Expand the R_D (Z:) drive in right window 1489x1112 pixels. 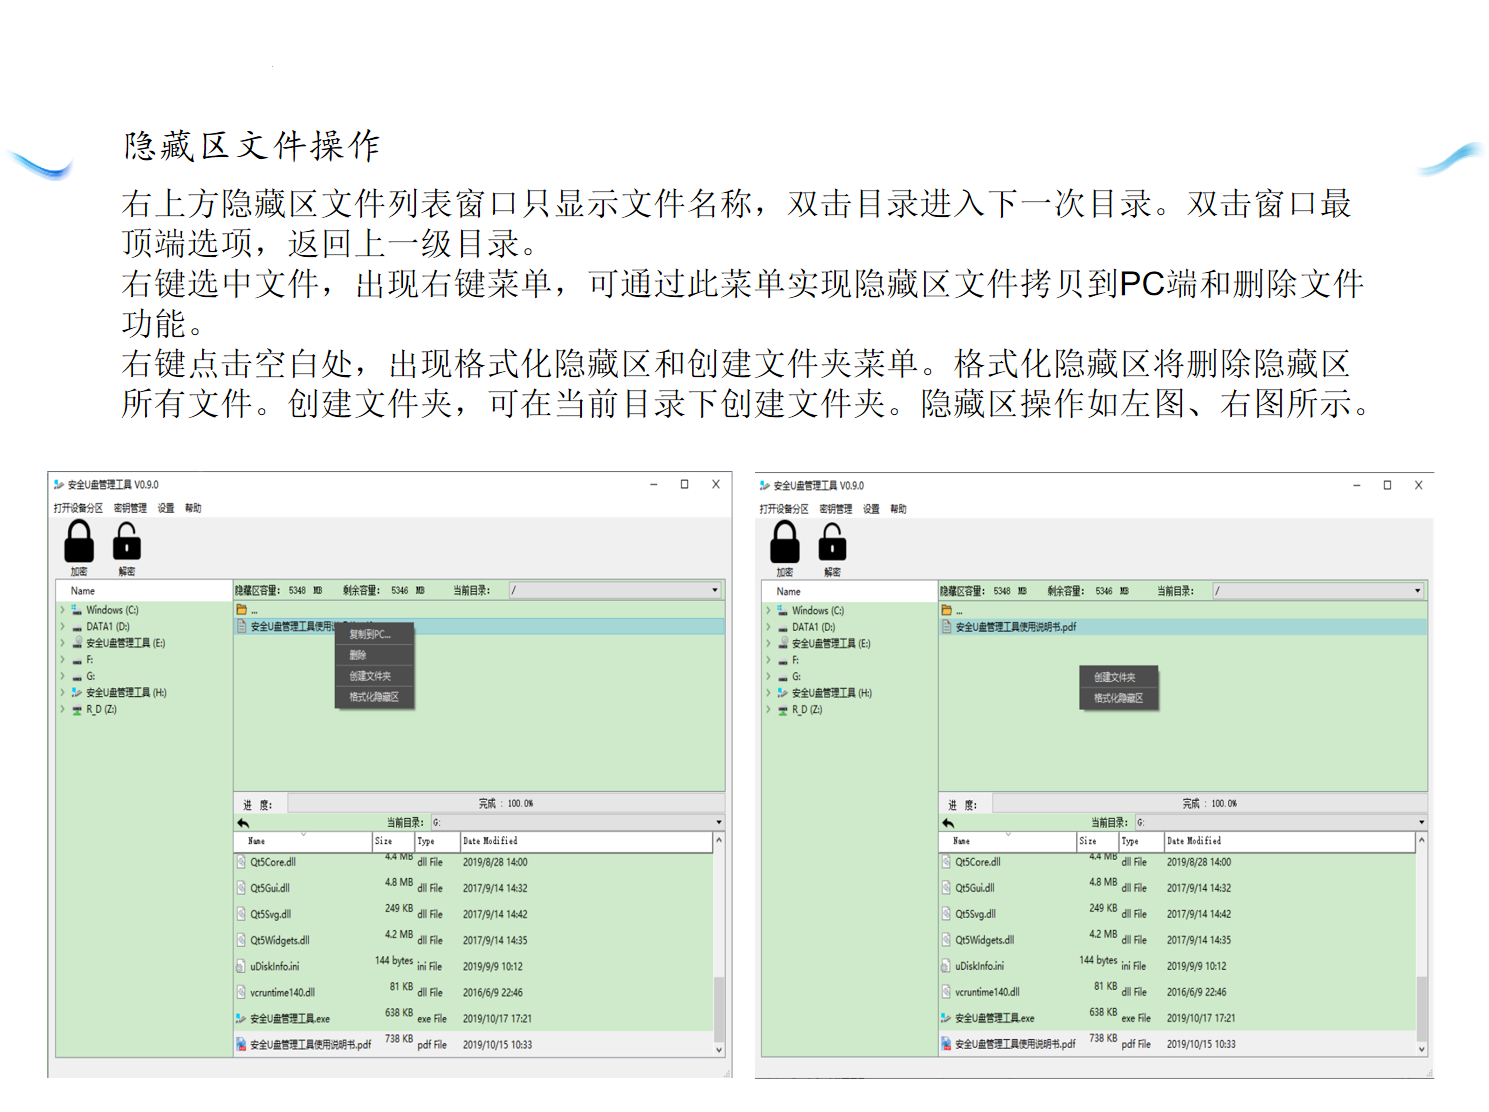click(x=768, y=710)
